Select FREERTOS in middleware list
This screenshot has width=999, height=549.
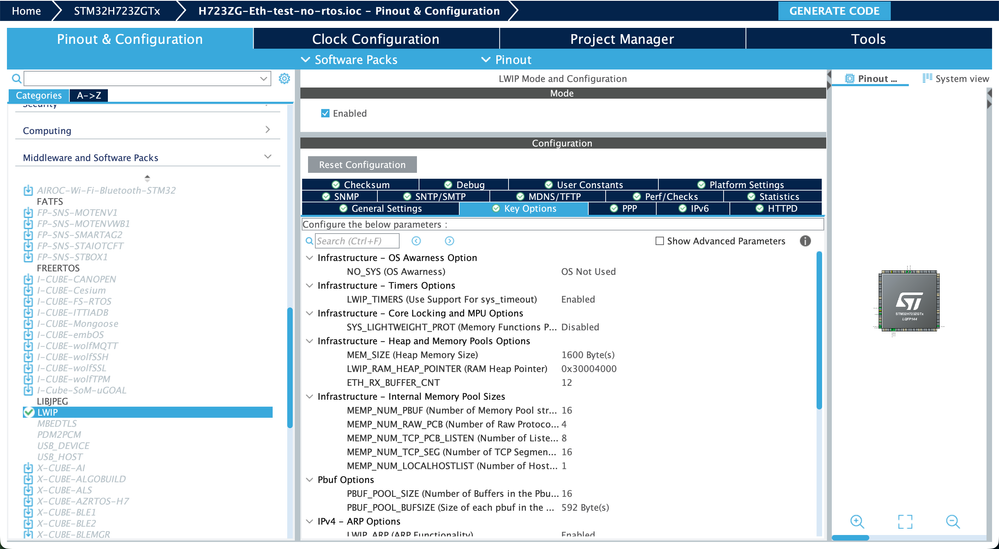coord(58,268)
